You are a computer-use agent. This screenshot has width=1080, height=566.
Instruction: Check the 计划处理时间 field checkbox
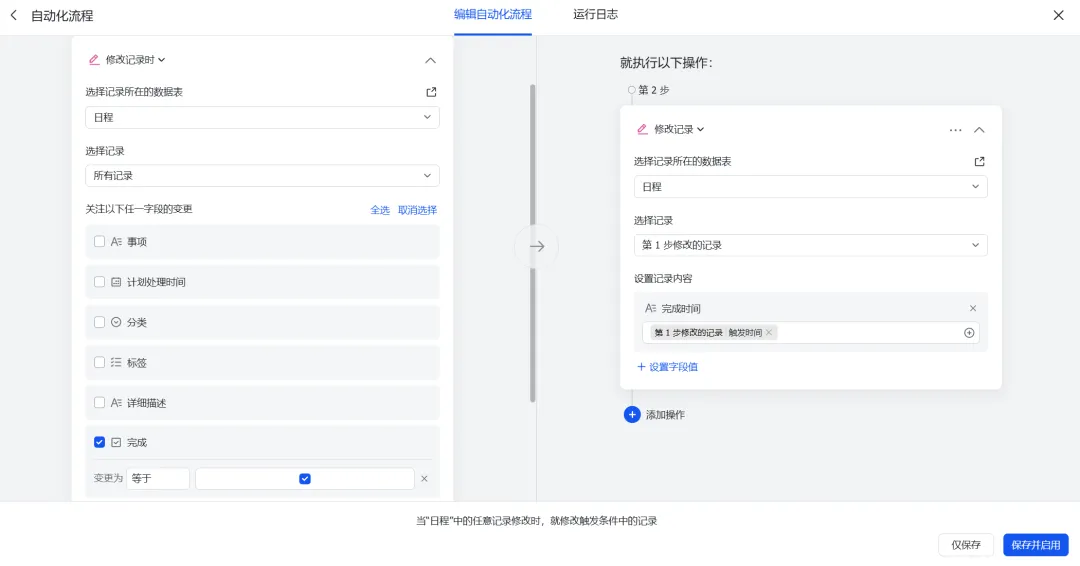(99, 282)
